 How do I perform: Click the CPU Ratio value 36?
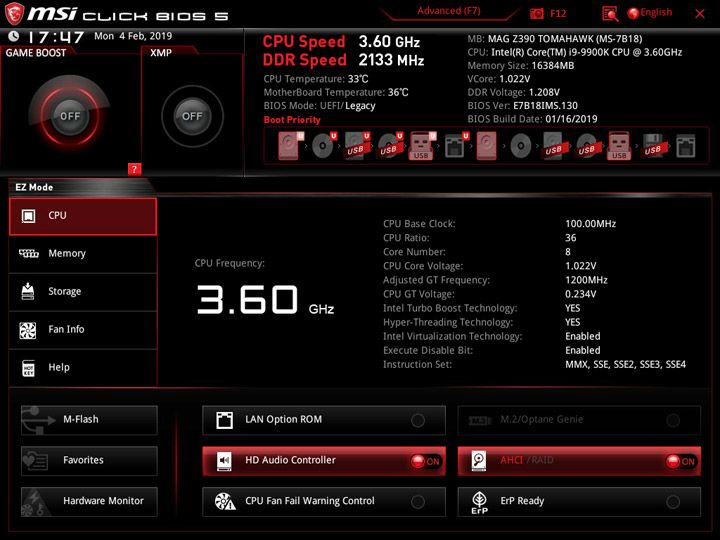(x=571, y=238)
